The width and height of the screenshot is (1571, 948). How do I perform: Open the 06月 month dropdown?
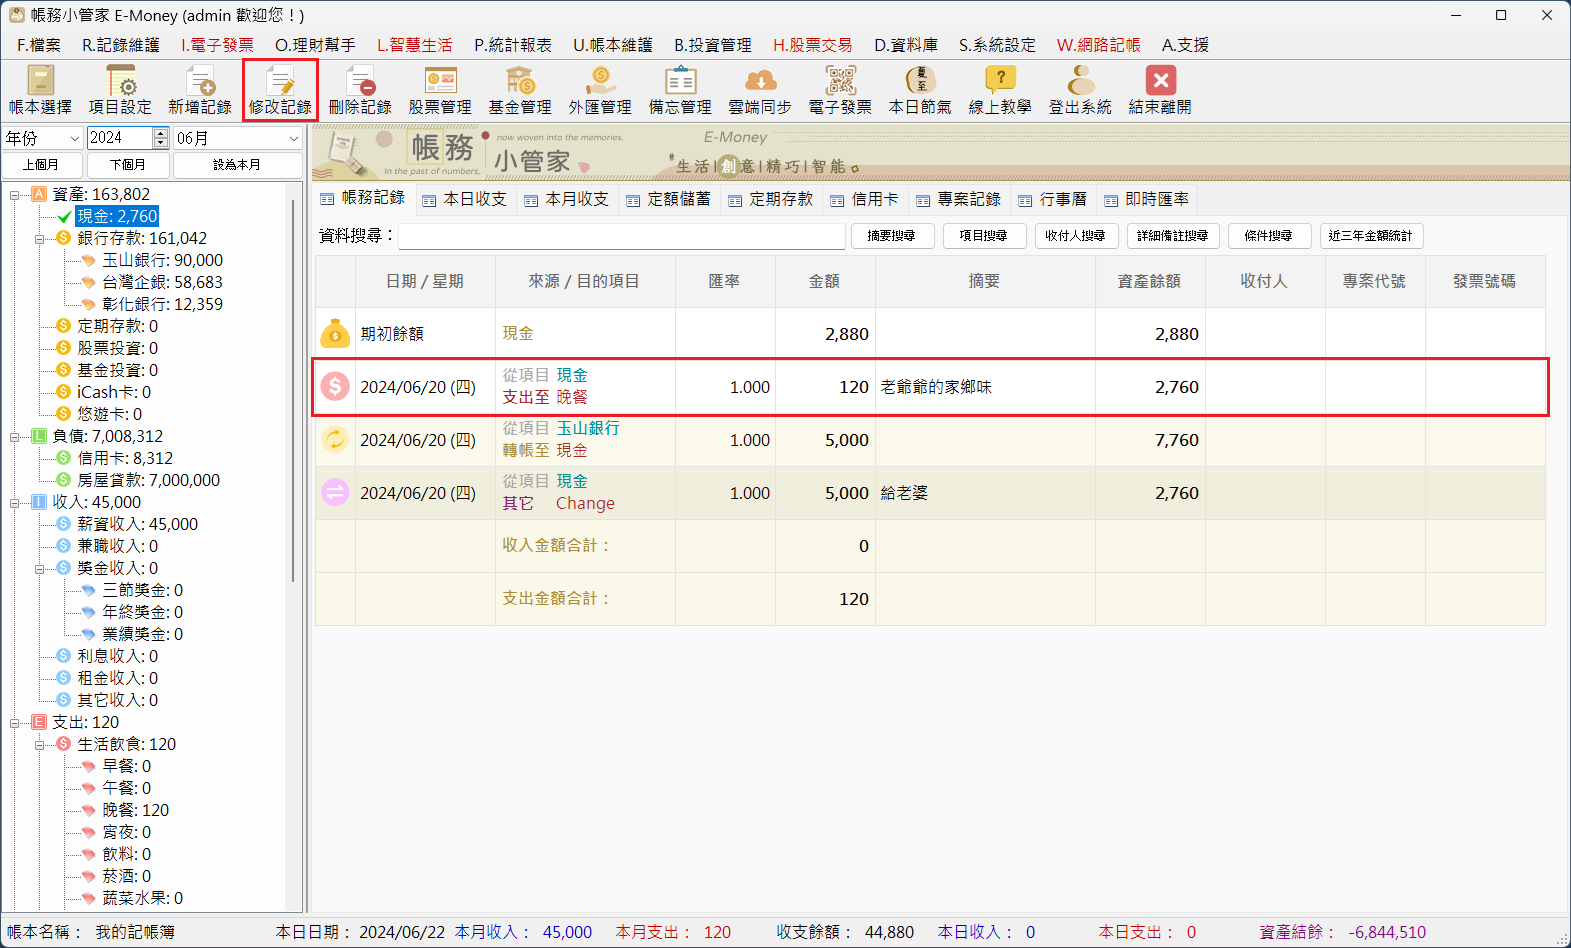[x=238, y=138]
